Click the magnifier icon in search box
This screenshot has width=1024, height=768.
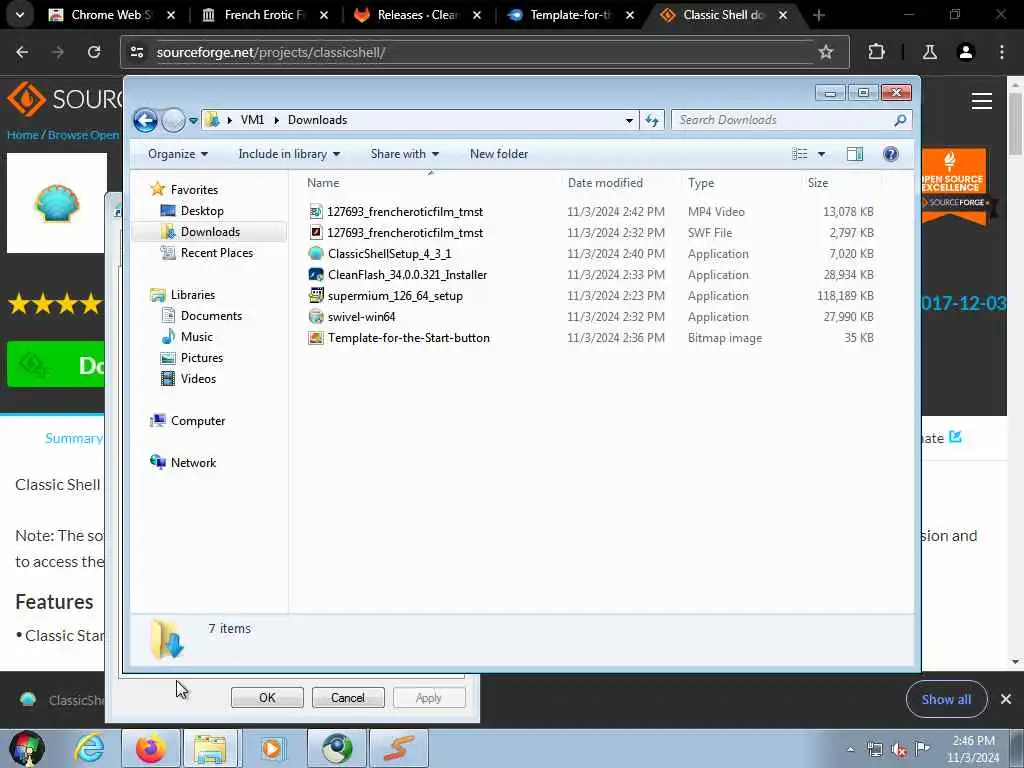coord(900,120)
